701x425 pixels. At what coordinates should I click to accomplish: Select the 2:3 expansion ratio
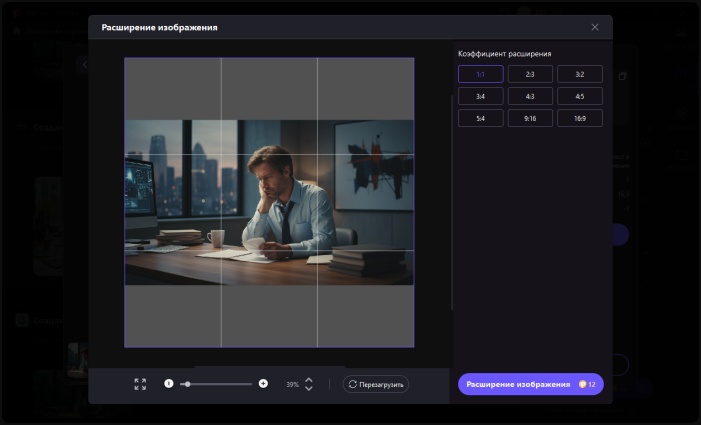tap(530, 74)
